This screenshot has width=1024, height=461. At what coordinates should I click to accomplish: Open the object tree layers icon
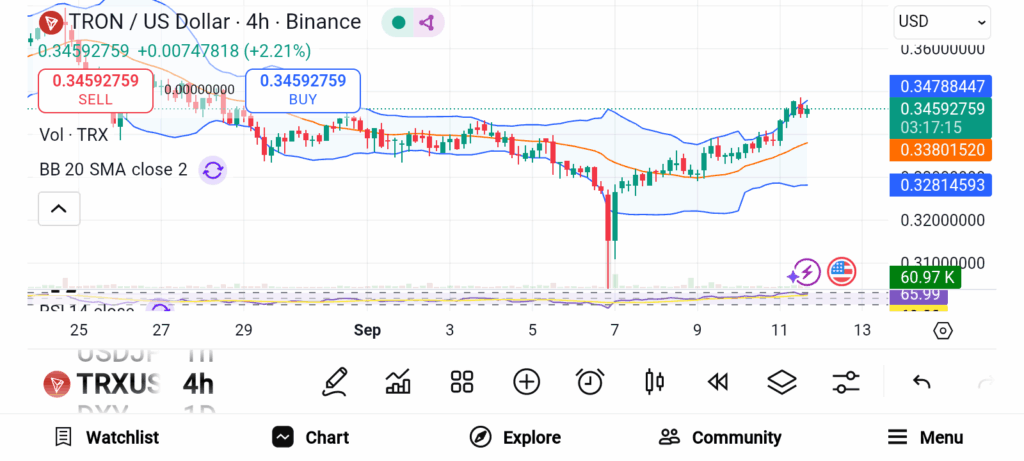781,381
